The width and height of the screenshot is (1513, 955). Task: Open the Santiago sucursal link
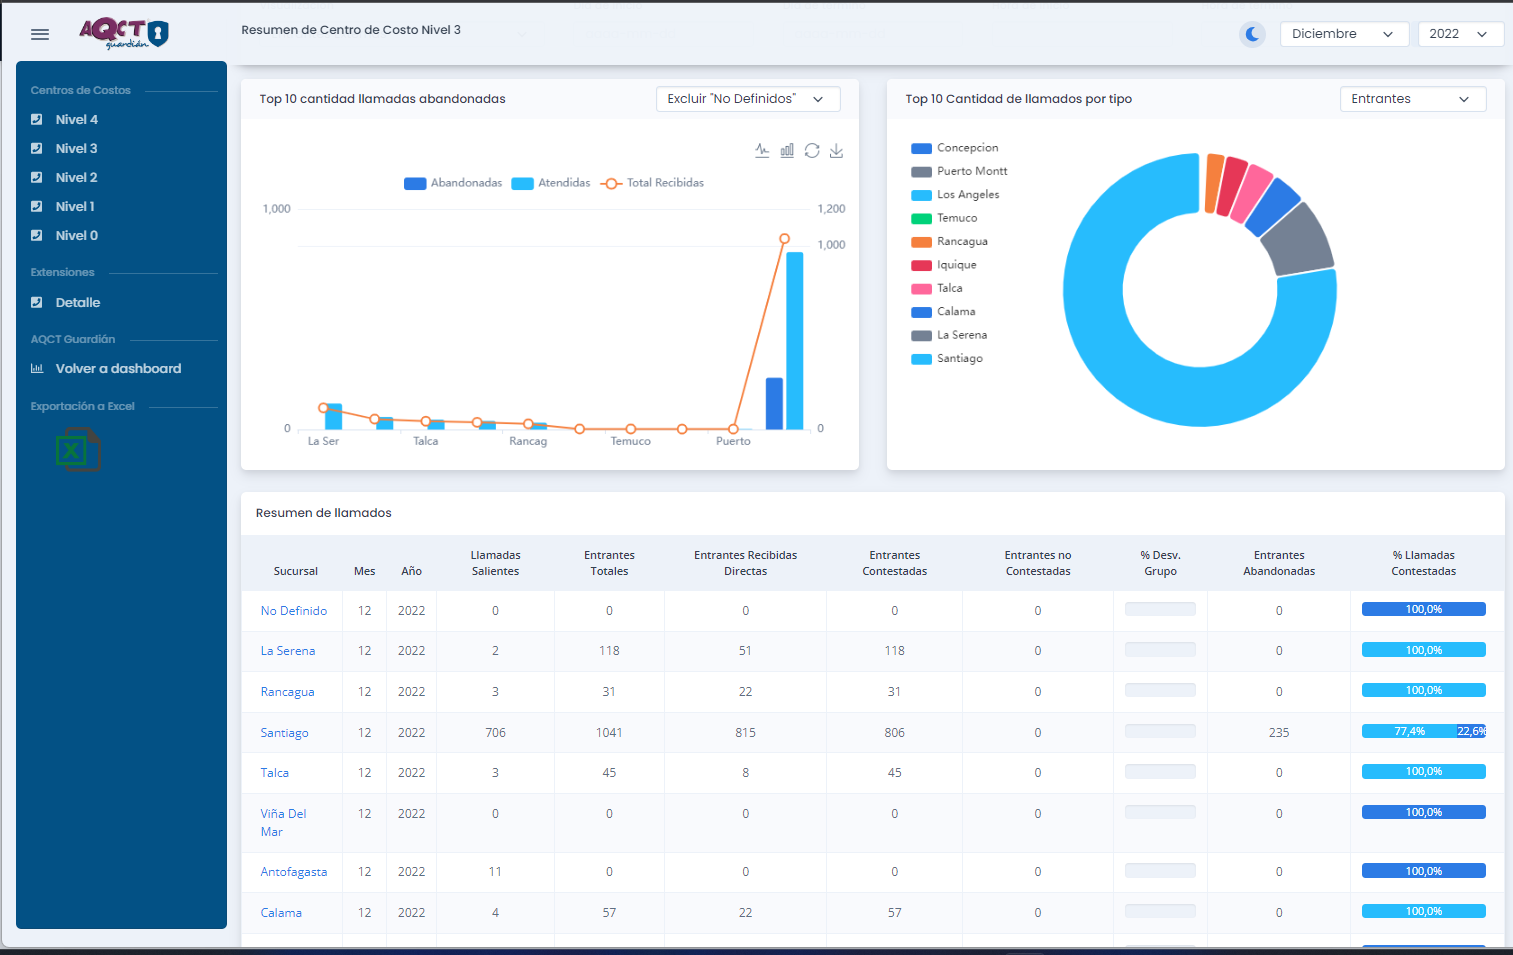pos(284,733)
